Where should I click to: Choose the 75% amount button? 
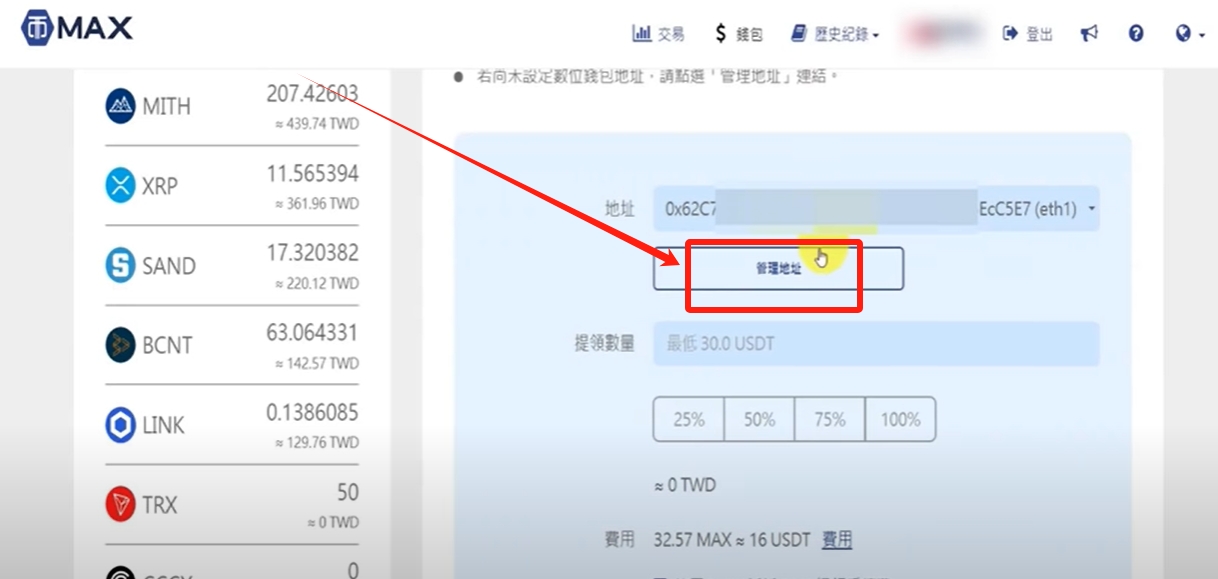[x=830, y=420]
